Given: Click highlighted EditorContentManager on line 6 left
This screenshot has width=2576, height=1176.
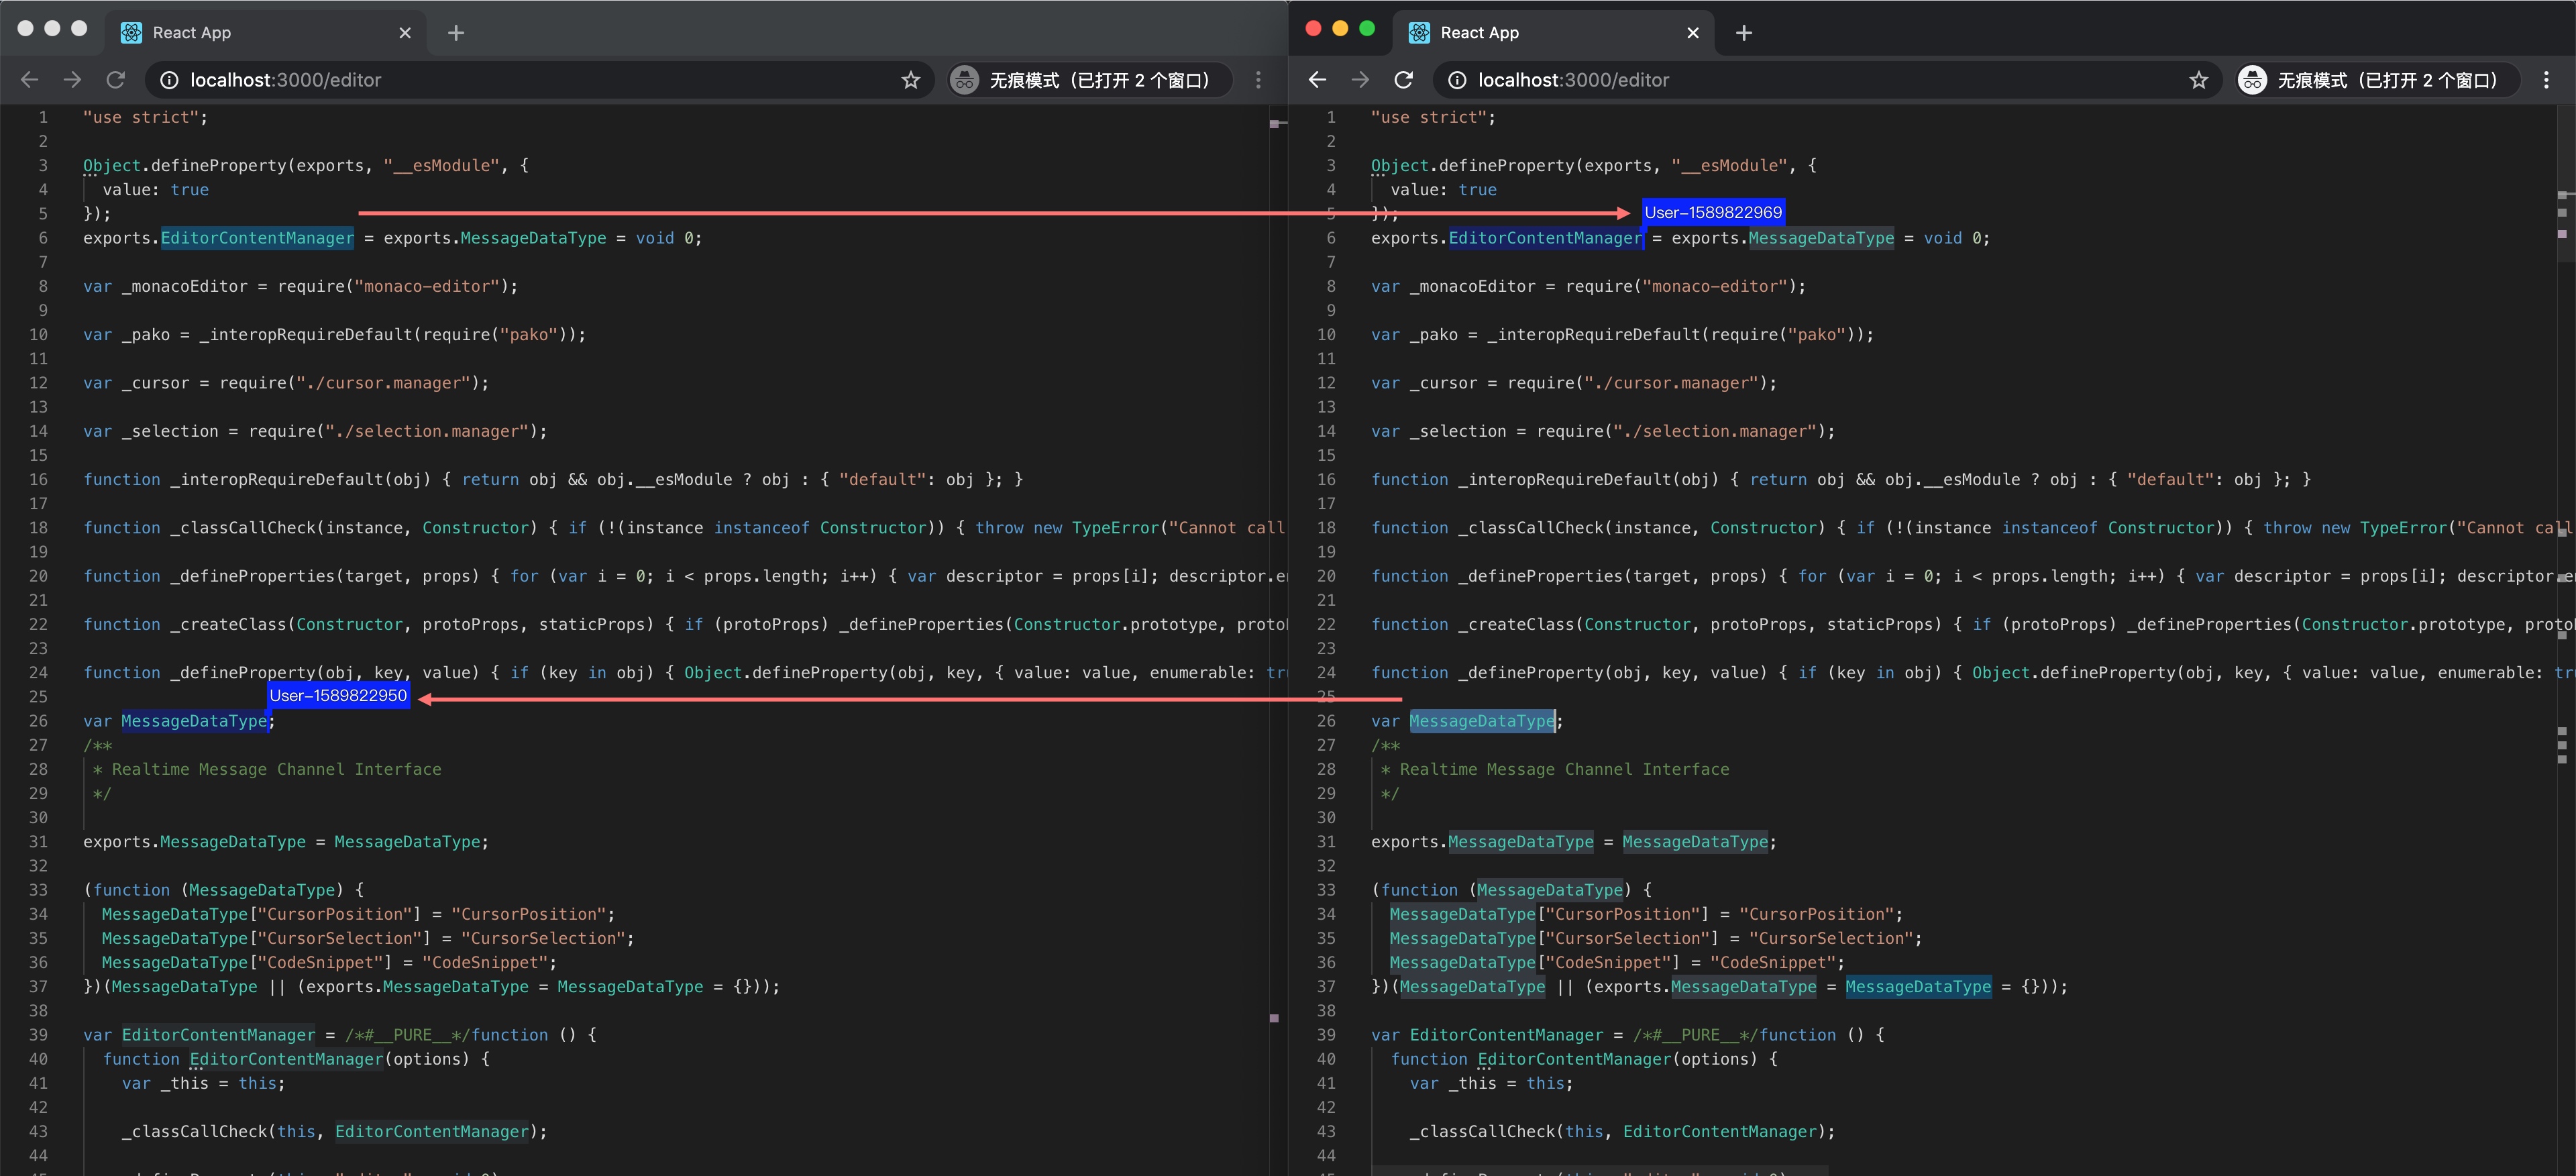Looking at the screenshot, I should [x=257, y=238].
